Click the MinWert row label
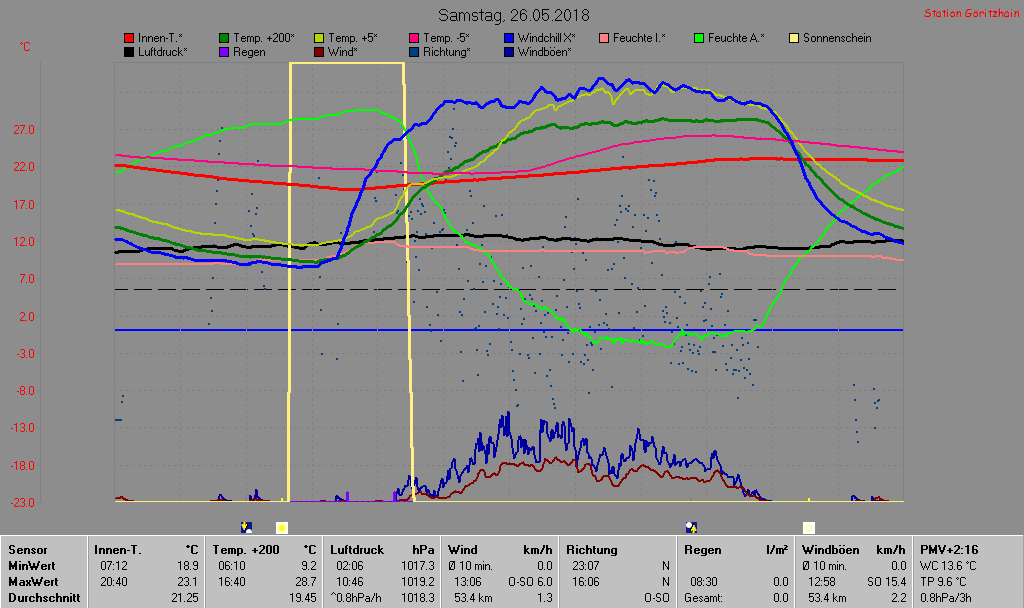 32,566
